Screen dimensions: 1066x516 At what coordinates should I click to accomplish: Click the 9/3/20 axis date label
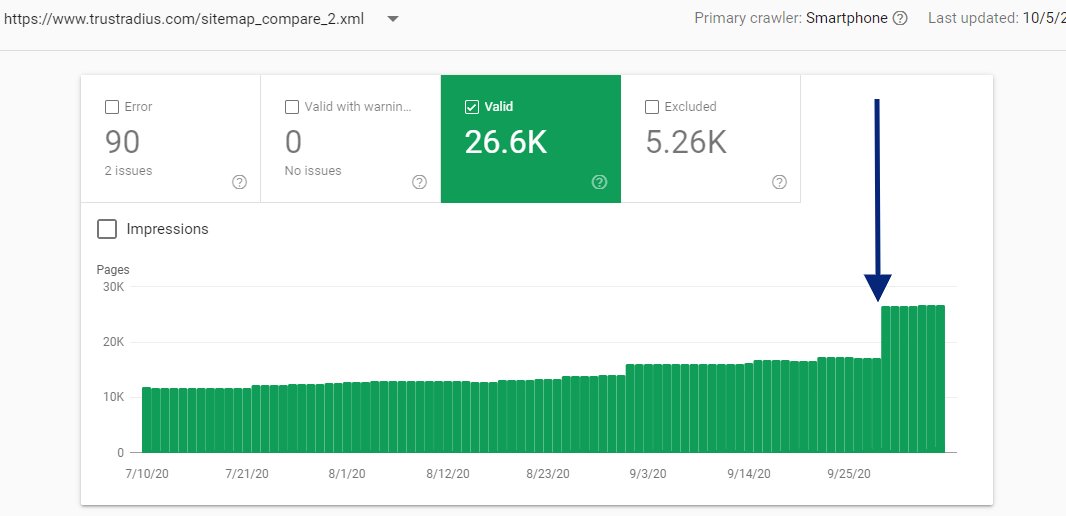(648, 474)
